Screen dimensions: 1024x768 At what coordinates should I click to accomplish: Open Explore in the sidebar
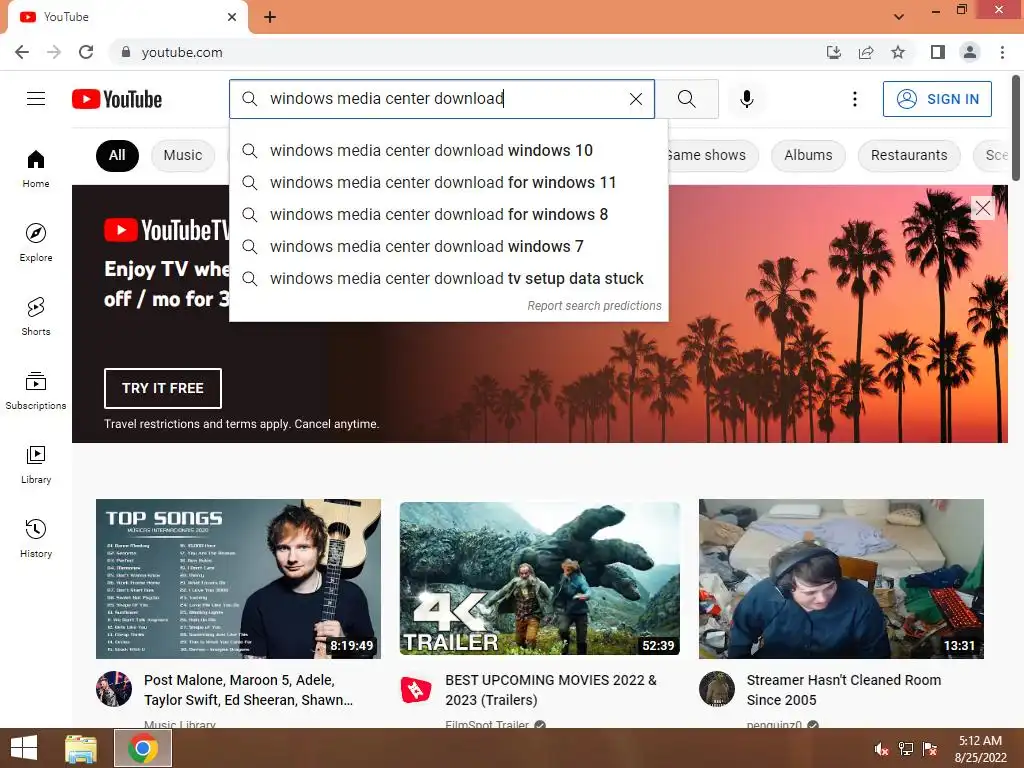click(36, 242)
